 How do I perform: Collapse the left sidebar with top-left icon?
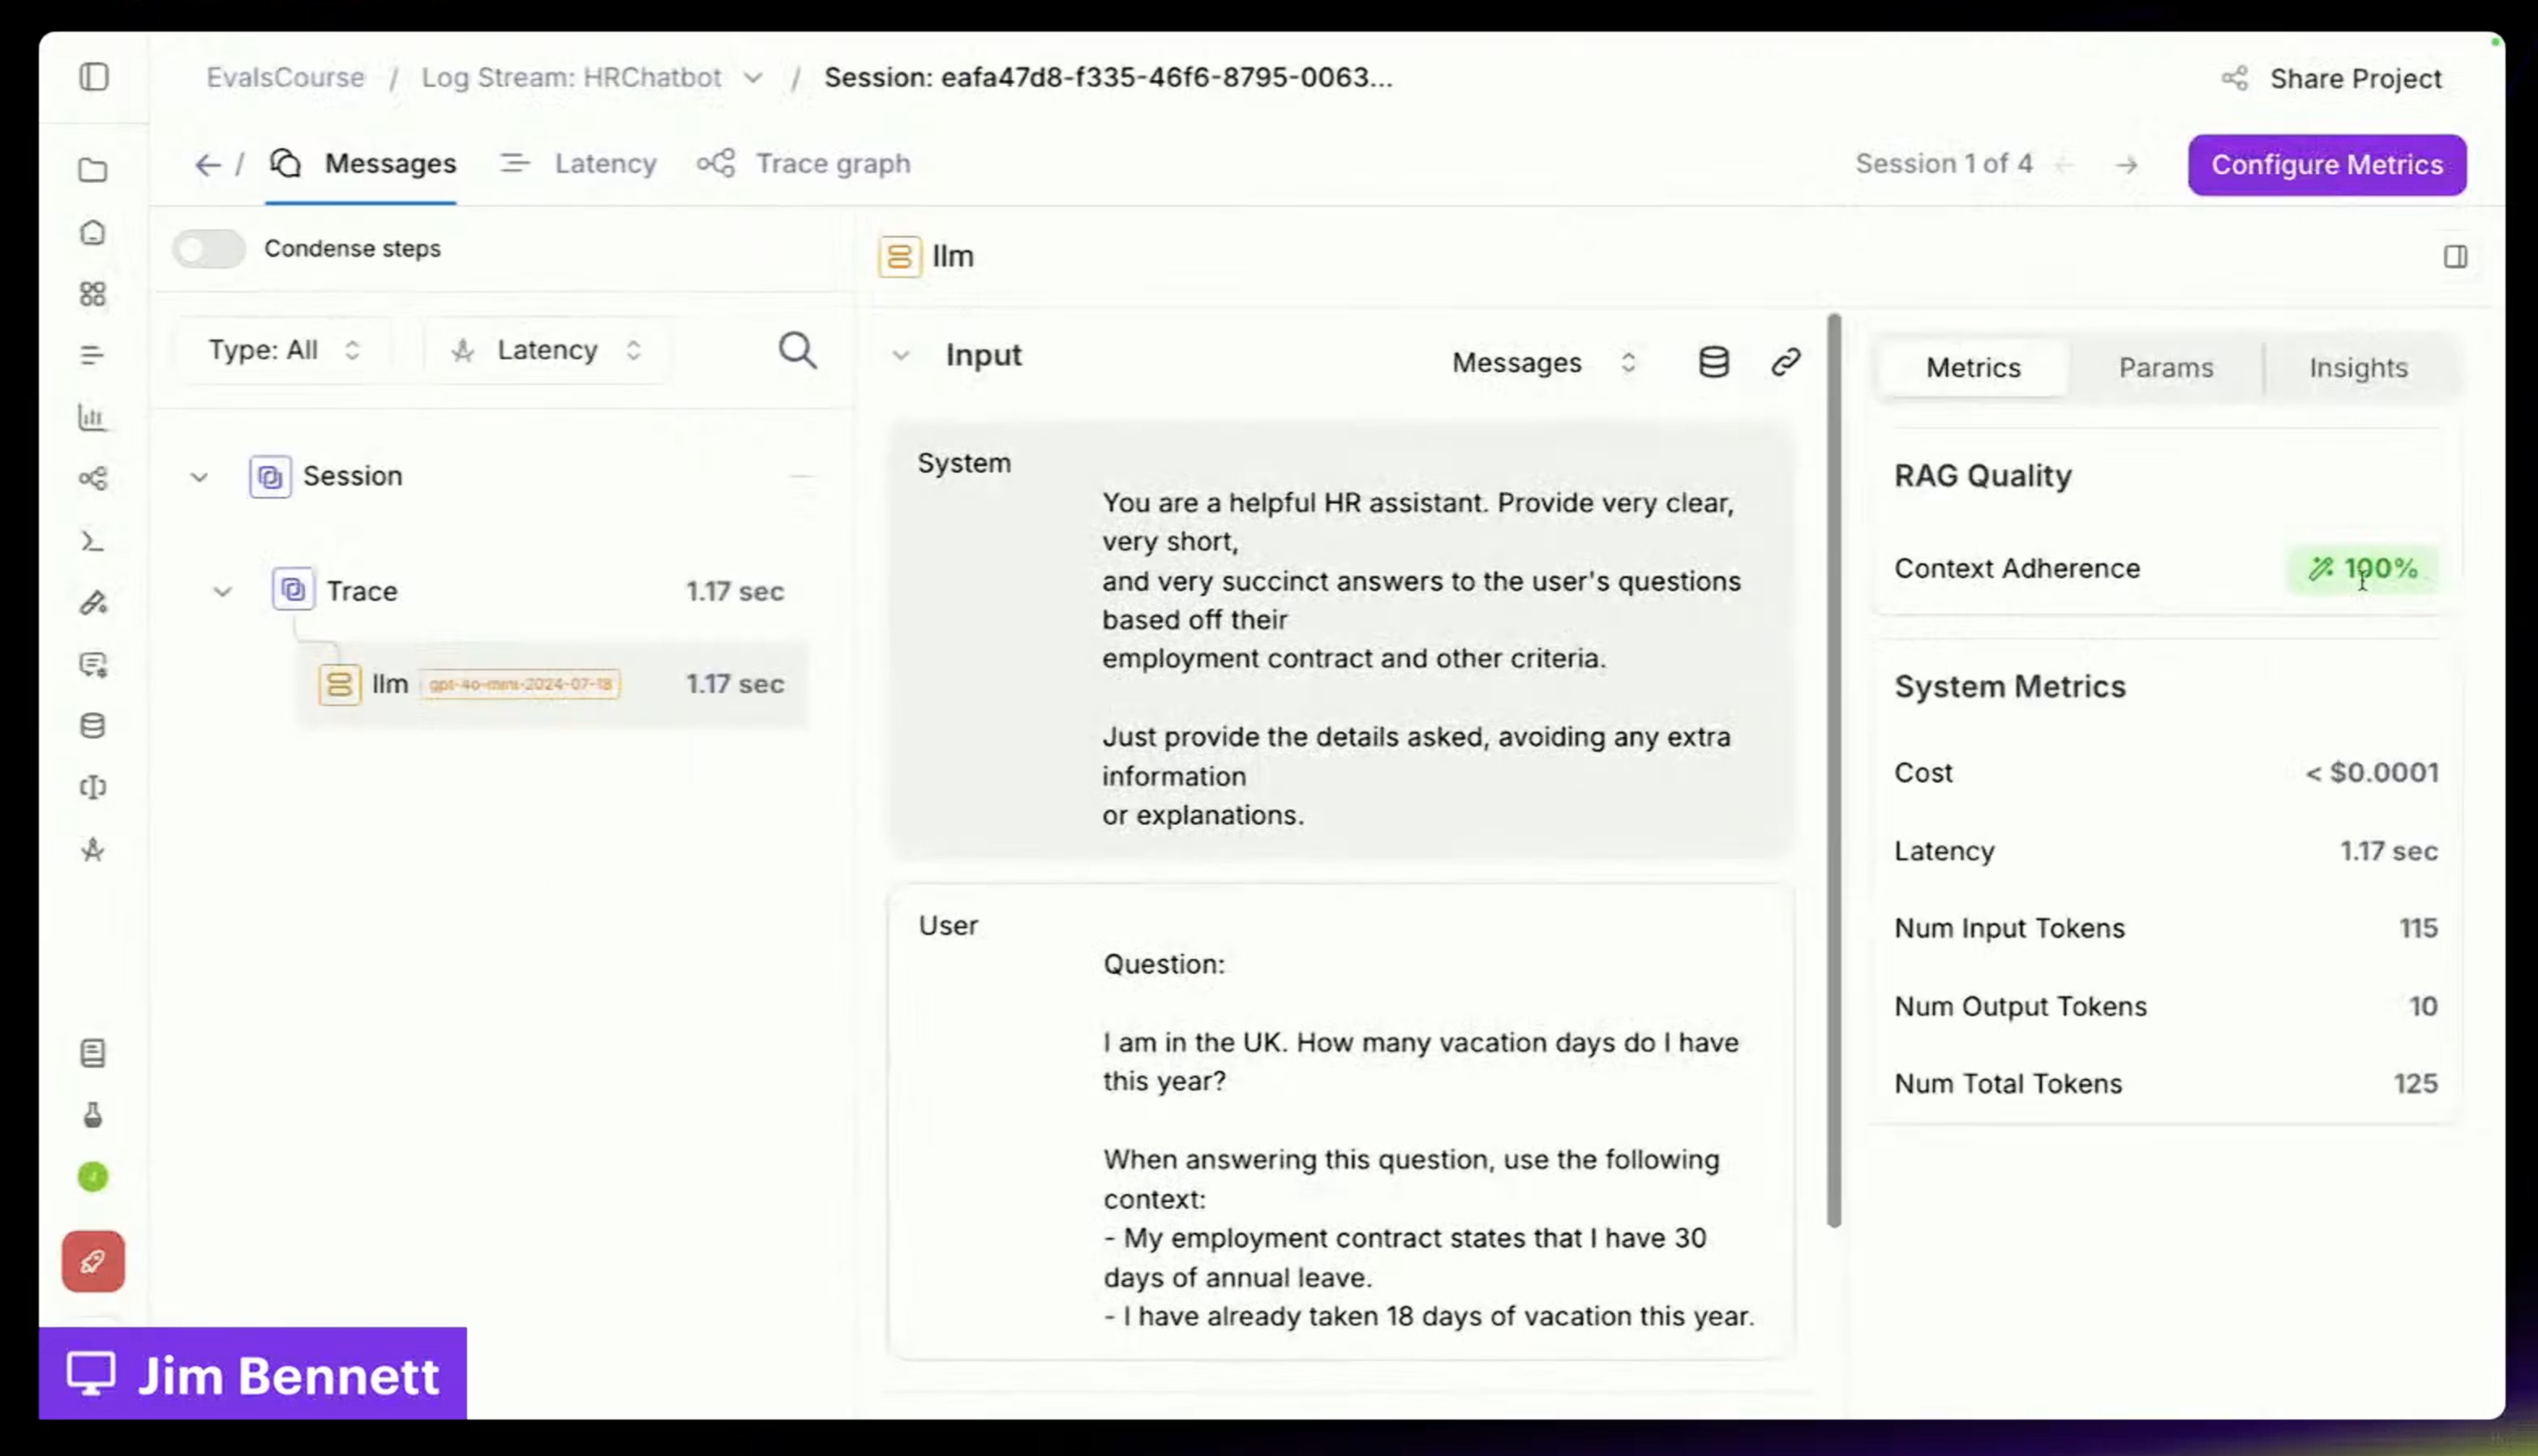coord(94,77)
